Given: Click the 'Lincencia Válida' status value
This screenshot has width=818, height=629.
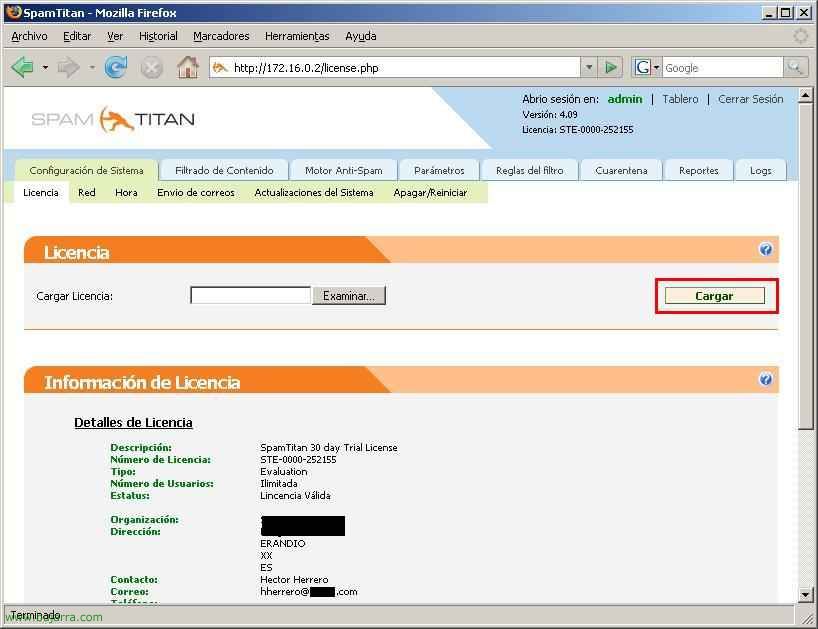Looking at the screenshot, I should pos(295,495).
